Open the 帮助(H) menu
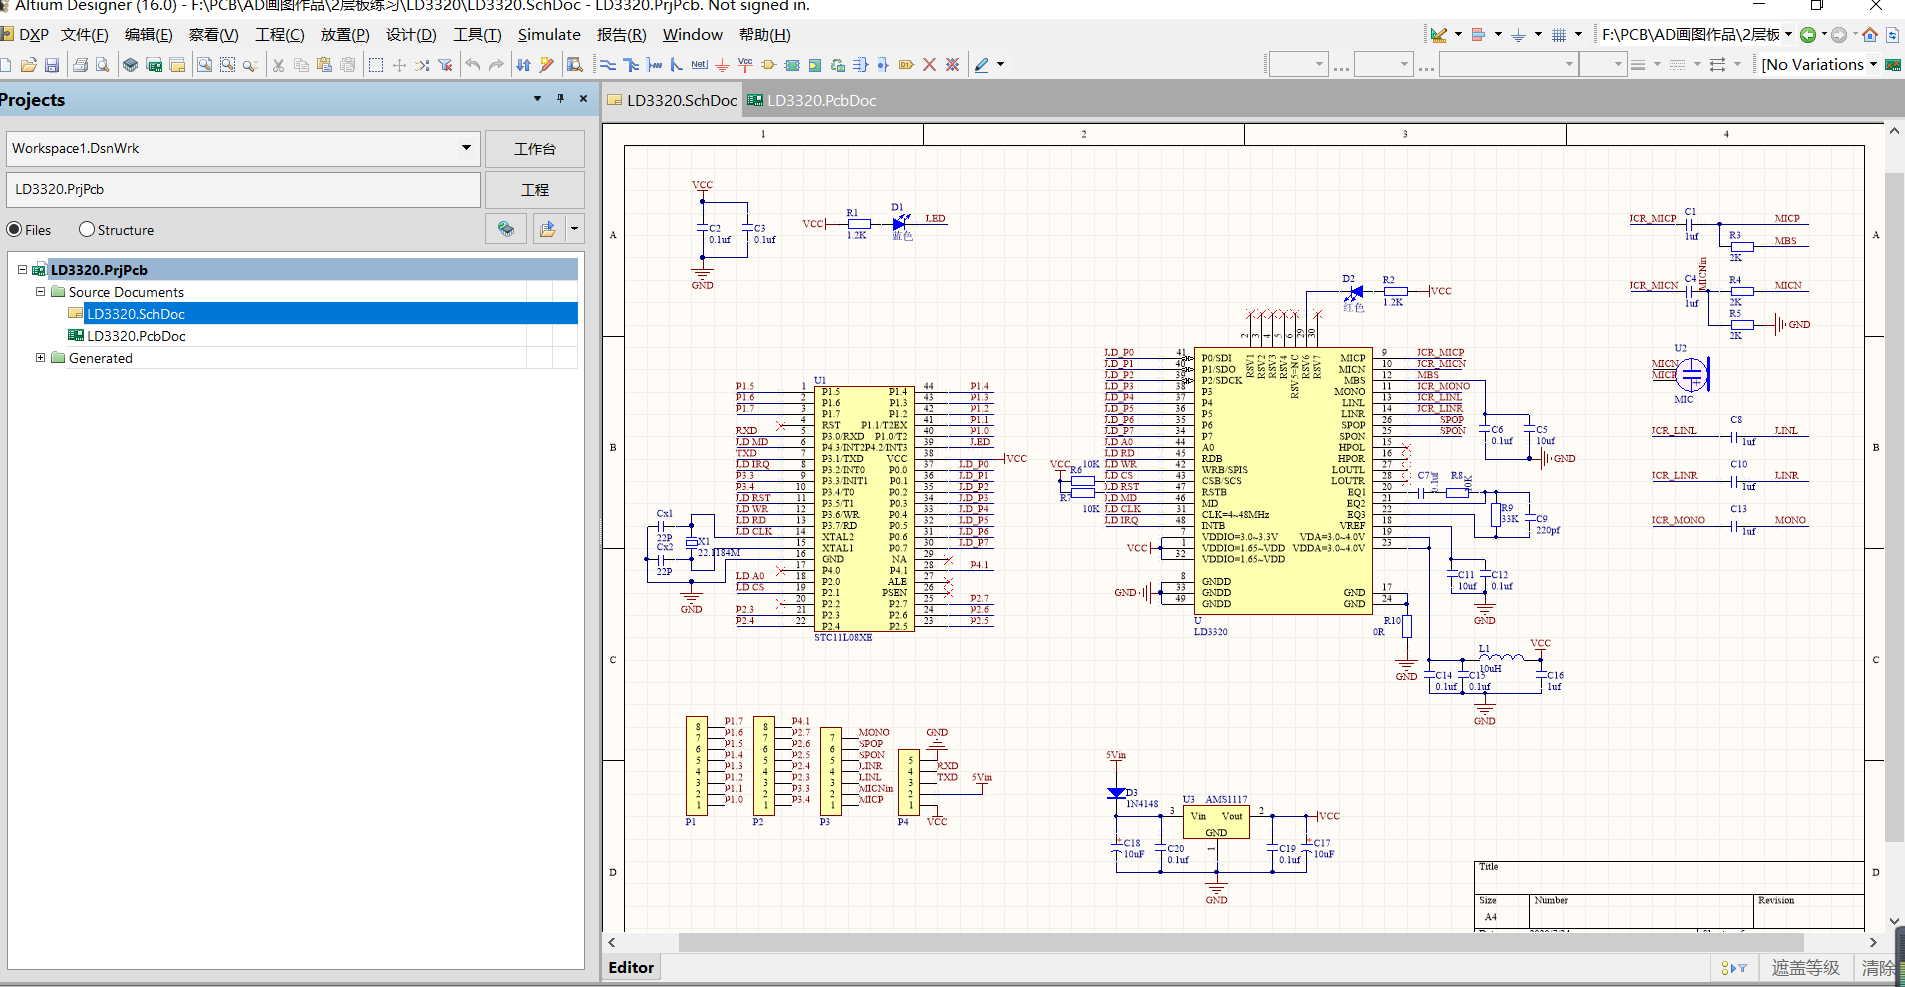The height and width of the screenshot is (987, 1905). (x=765, y=35)
